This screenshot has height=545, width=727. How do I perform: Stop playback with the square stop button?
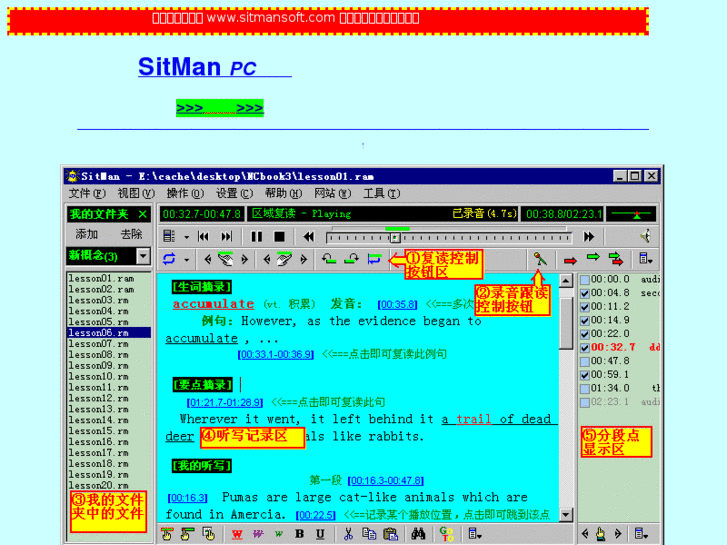click(279, 237)
